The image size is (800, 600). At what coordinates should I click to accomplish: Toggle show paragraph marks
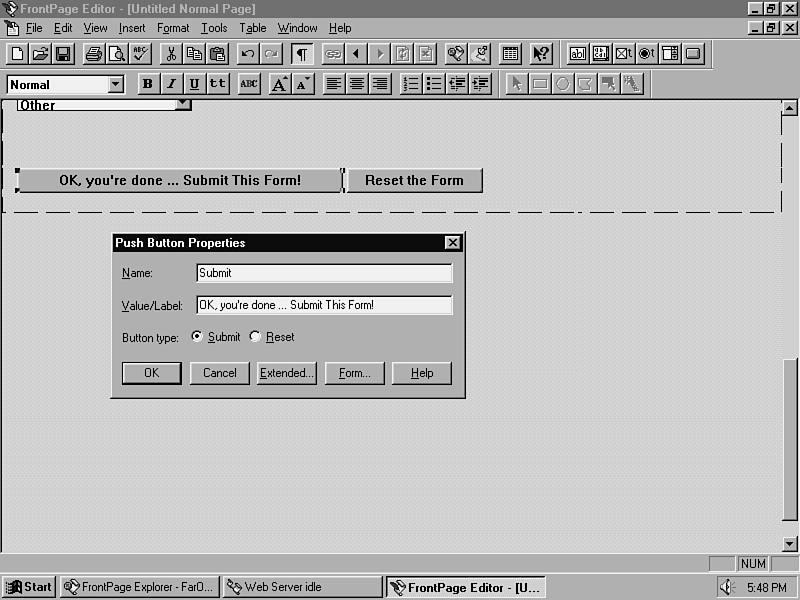point(301,54)
